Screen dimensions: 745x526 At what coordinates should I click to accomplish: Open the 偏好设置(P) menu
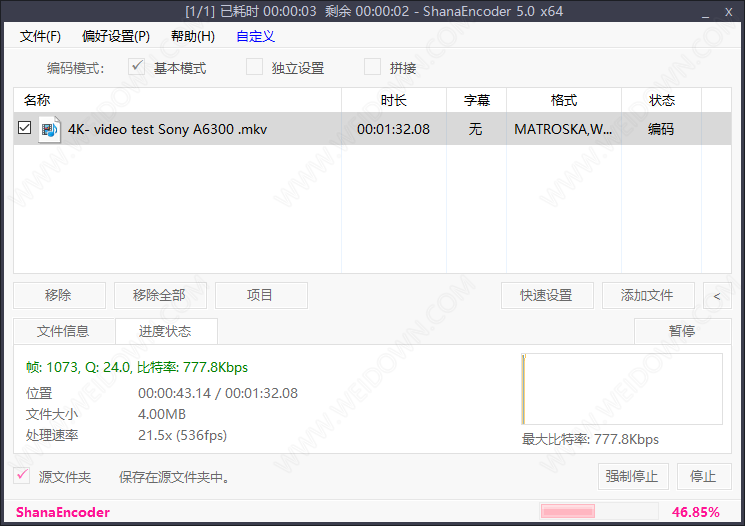116,36
